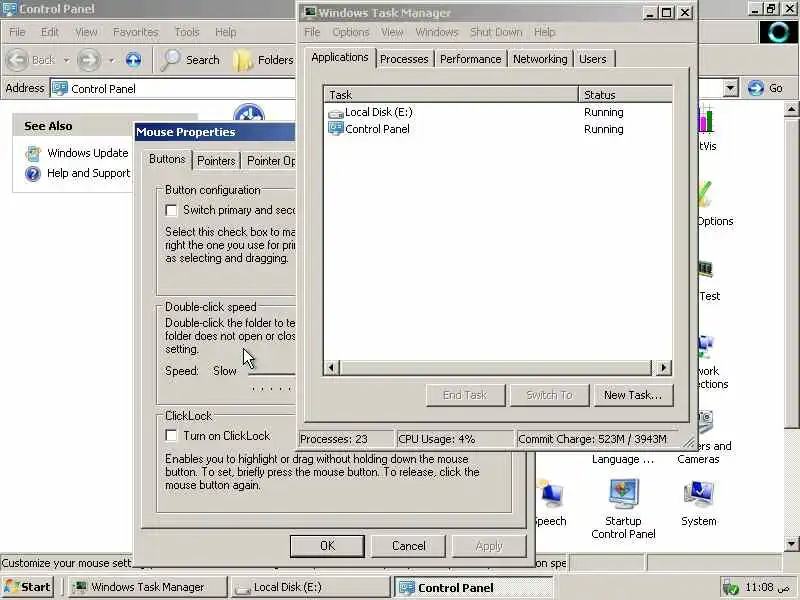
Task: Click the New Task... button
Action: click(633, 395)
